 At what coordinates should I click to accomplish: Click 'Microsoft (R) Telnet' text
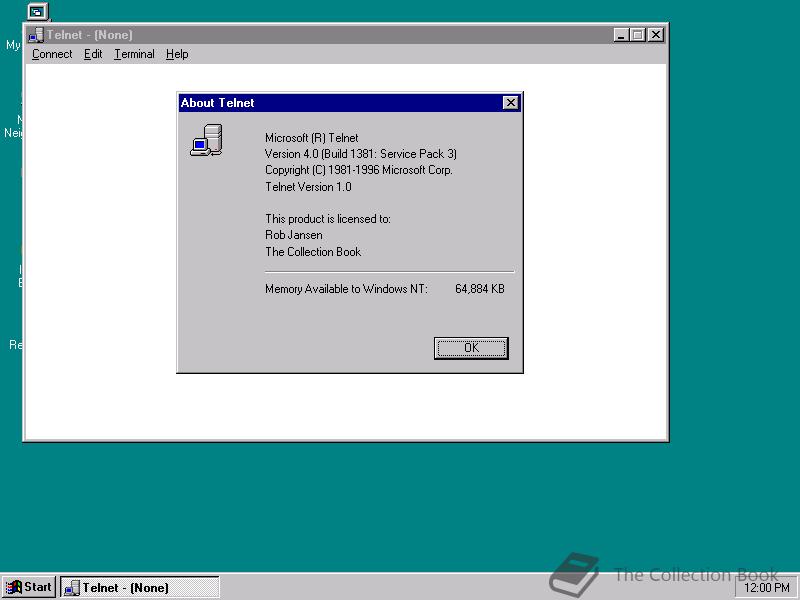pos(311,138)
